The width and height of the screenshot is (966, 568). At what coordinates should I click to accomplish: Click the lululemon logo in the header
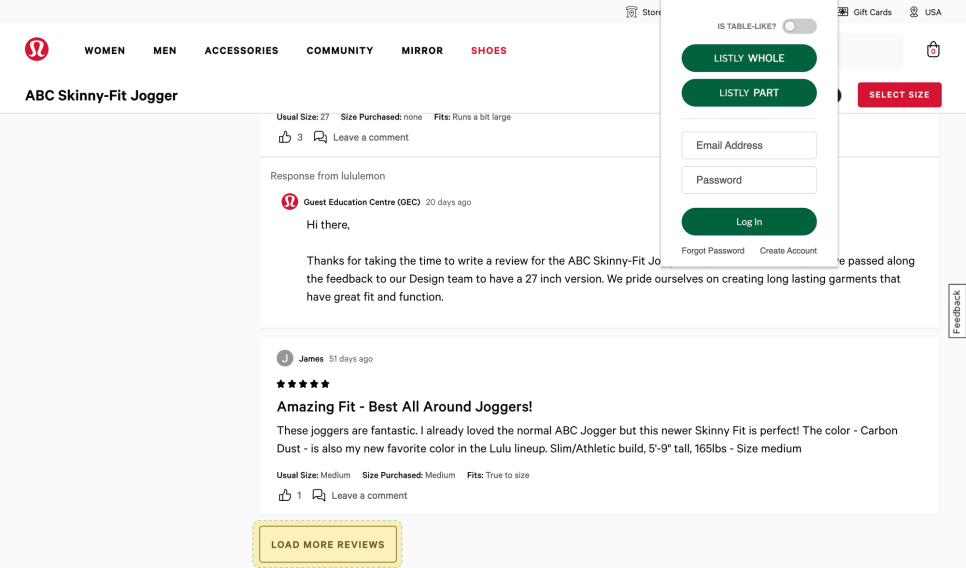[37, 50]
